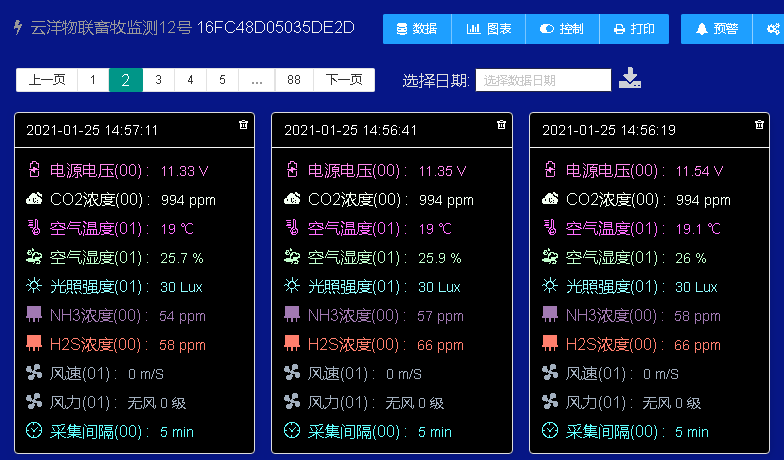
Task: Click the 选择数据日期 date input field
Action: coord(543,80)
